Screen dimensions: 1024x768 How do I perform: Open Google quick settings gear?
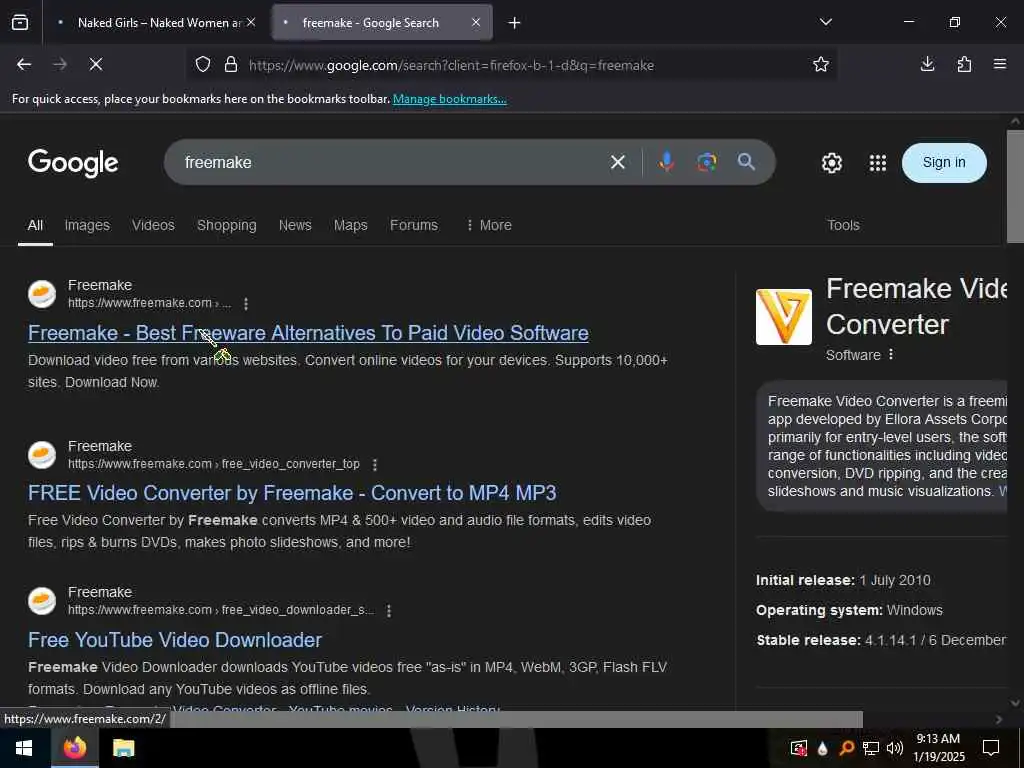(831, 163)
